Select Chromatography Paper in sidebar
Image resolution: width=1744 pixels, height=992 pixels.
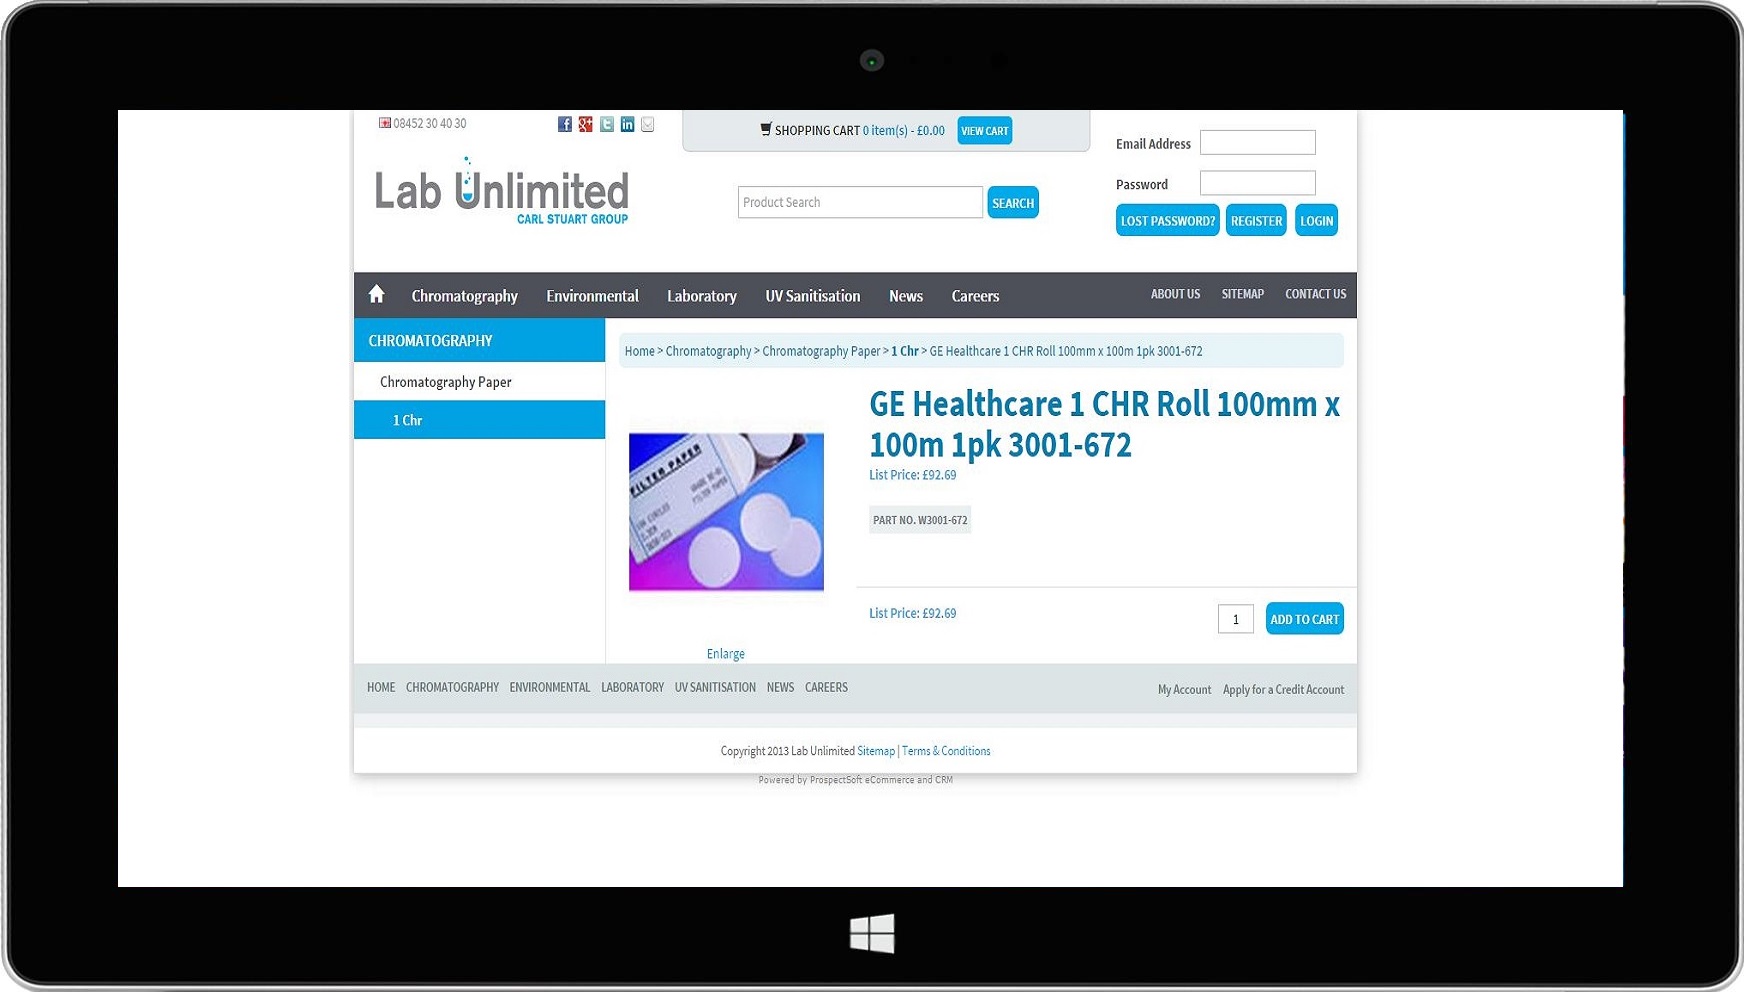445,382
